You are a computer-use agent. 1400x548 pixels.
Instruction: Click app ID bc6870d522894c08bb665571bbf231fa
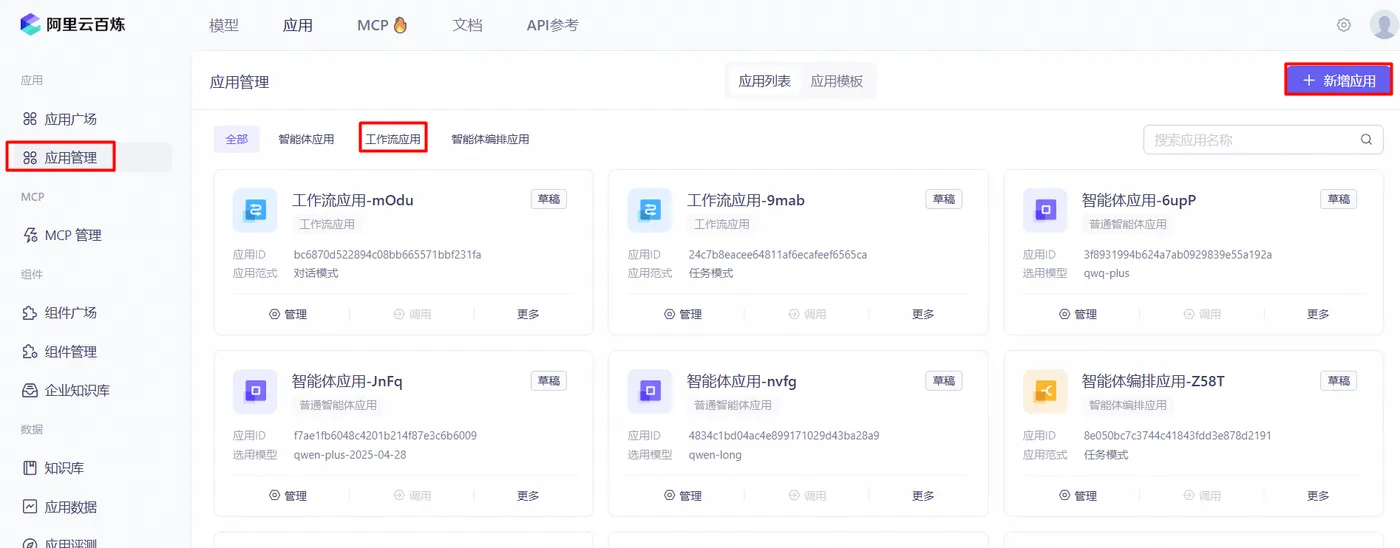pyautogui.click(x=387, y=254)
